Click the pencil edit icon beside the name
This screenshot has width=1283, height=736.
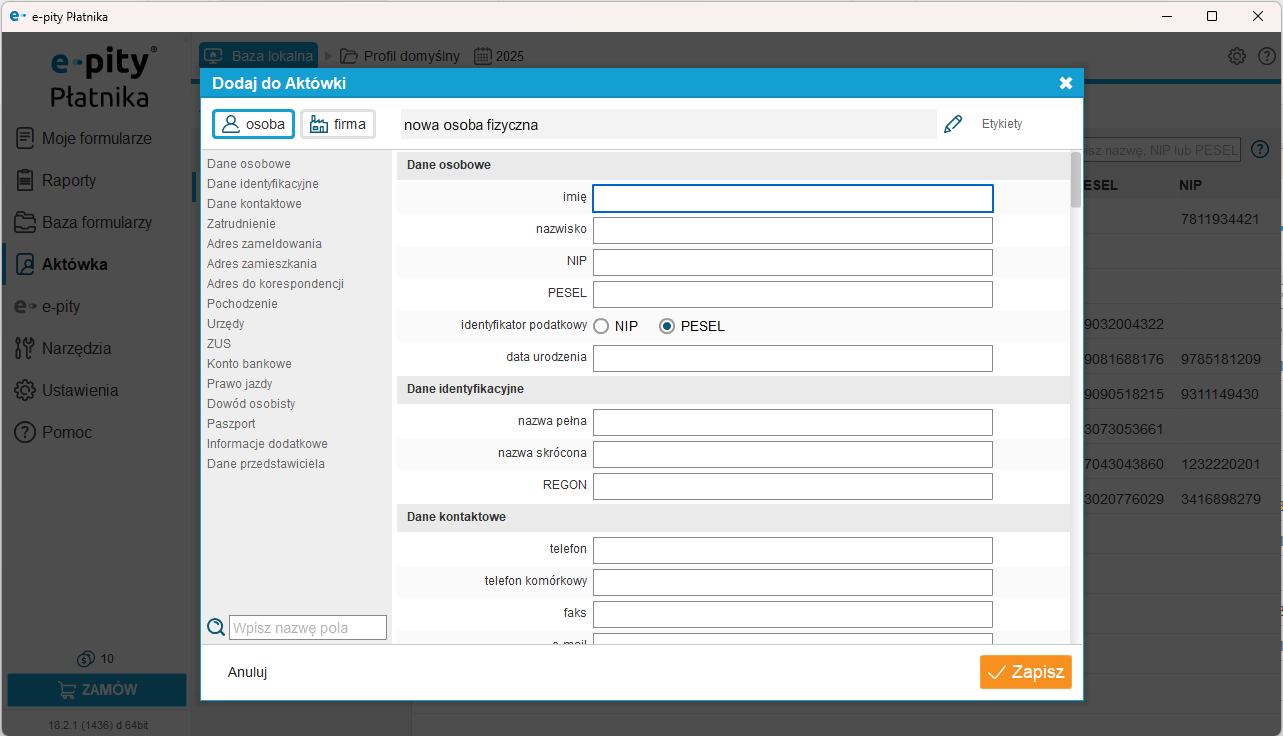[x=952, y=124]
